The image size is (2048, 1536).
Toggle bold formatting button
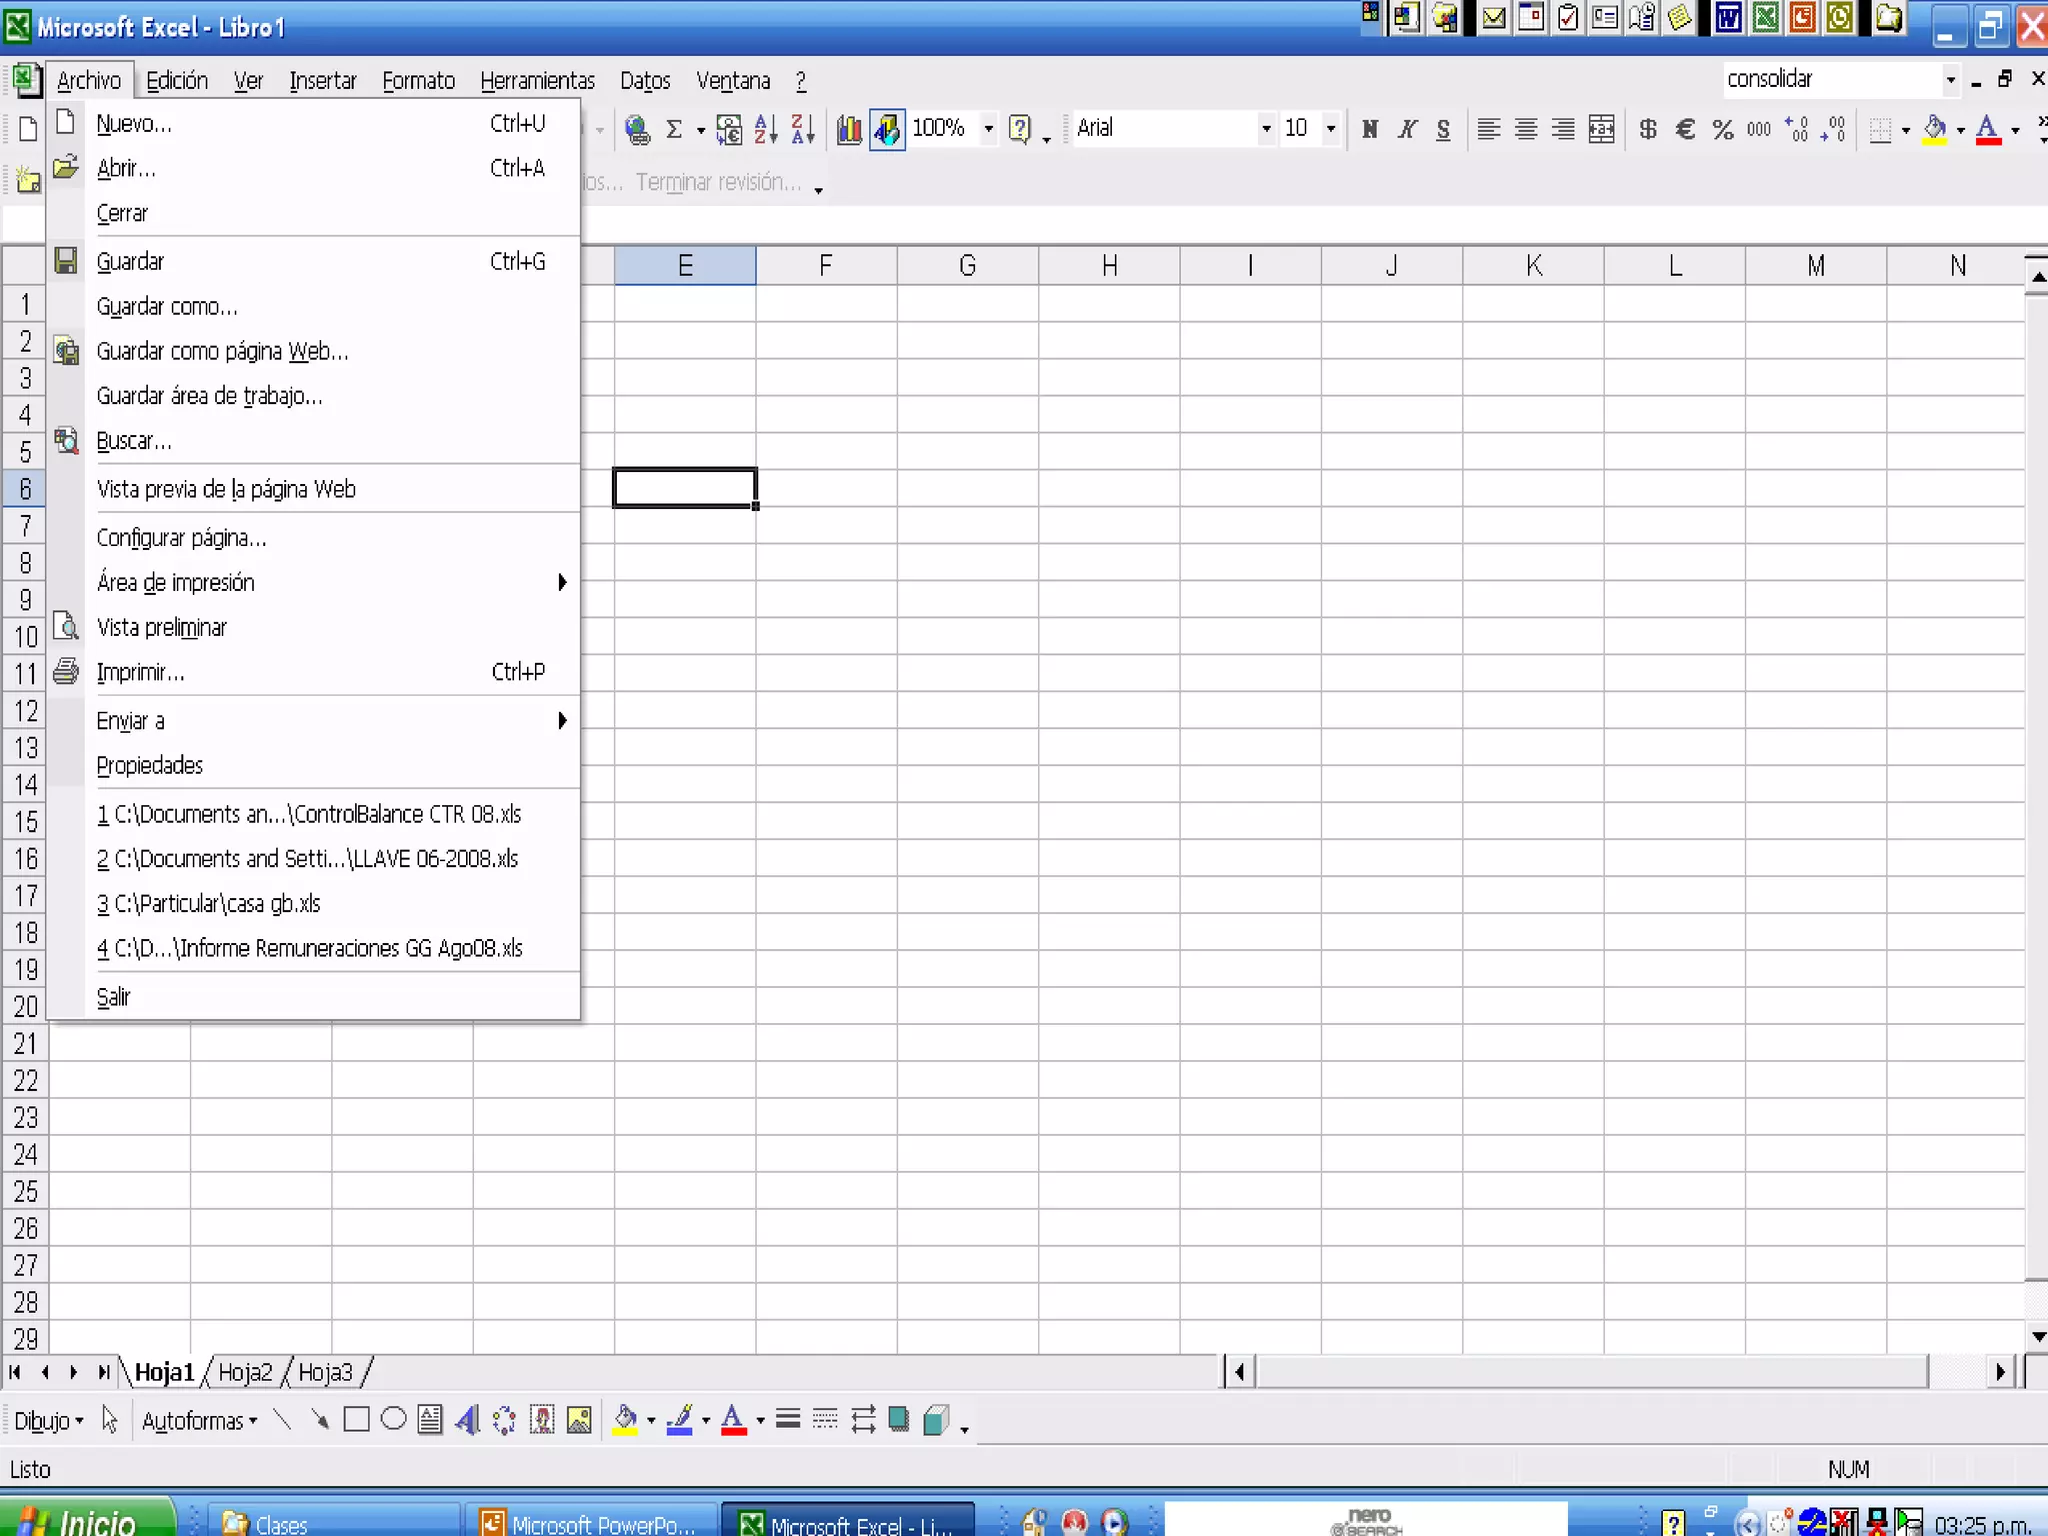pyautogui.click(x=1370, y=129)
